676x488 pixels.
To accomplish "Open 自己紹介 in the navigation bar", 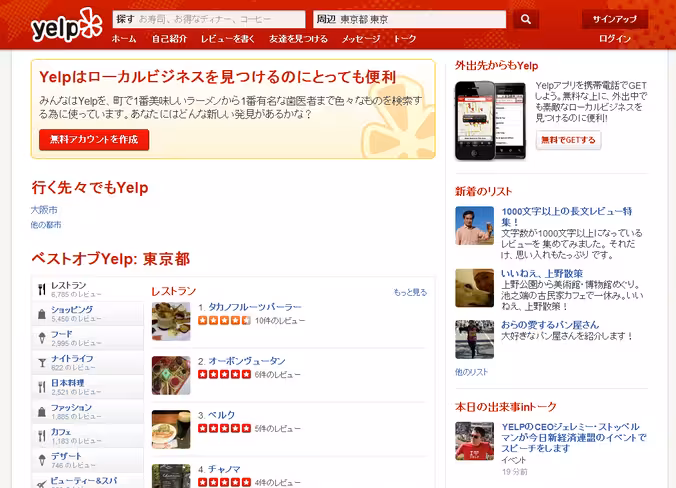I will pyautogui.click(x=169, y=39).
